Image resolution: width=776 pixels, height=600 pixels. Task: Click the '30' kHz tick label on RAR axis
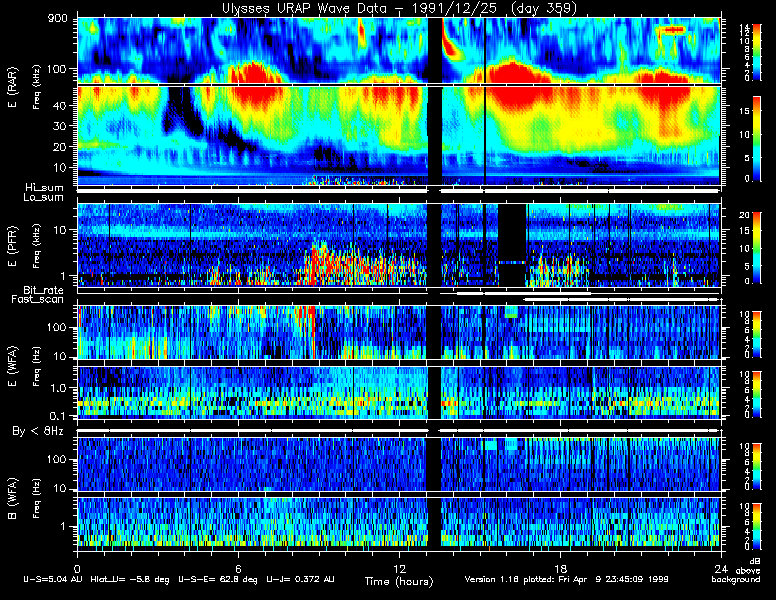[60, 126]
